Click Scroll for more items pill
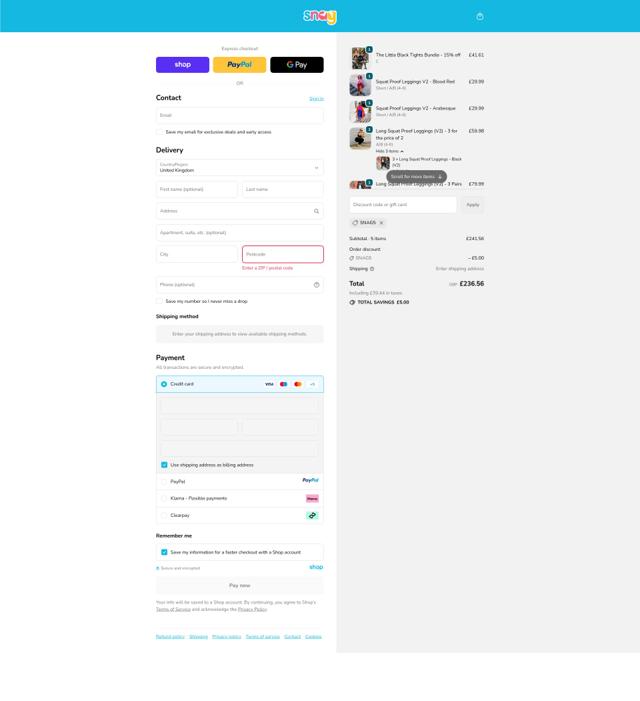Screen dimensions: 640x701 (416, 177)
